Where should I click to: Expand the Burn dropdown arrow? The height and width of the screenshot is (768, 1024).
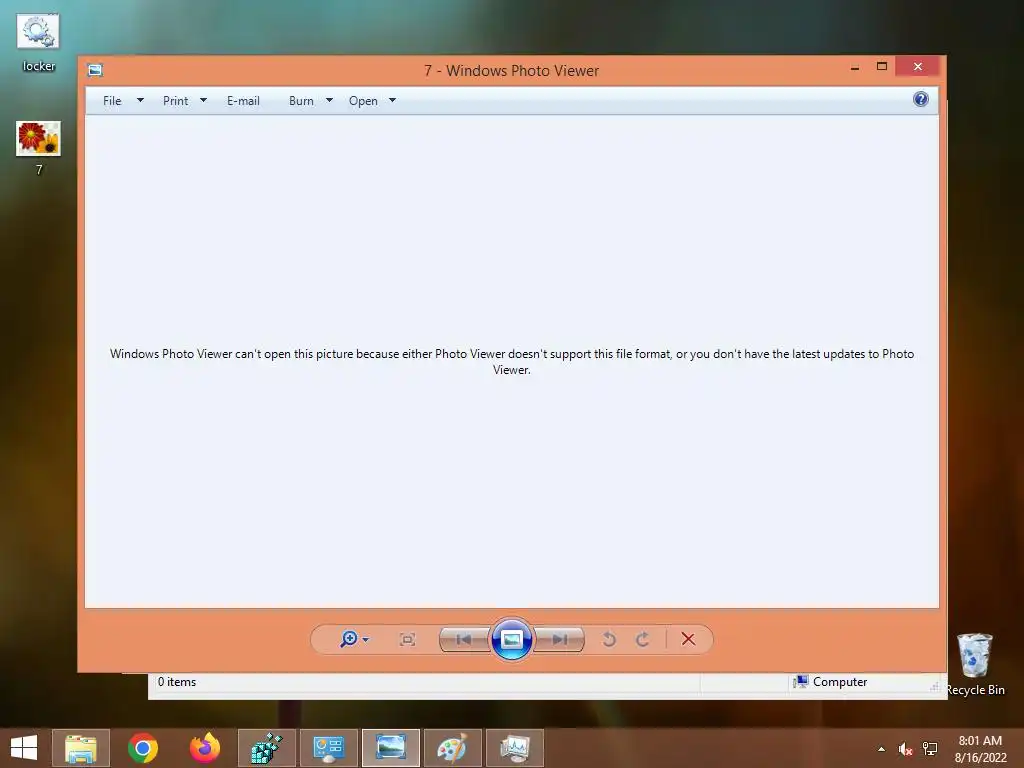(329, 101)
